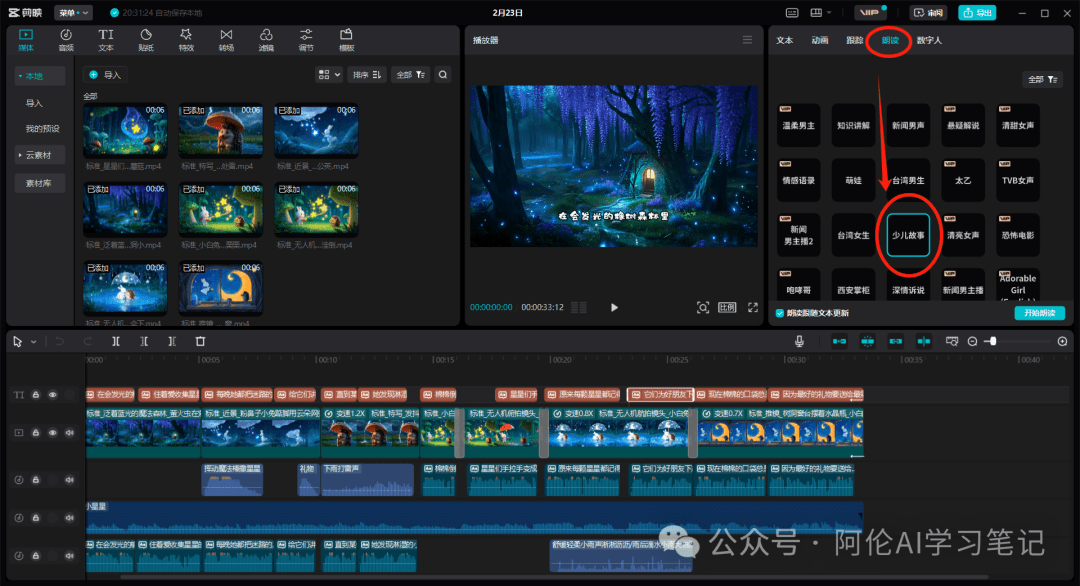This screenshot has height=586, width=1080.
Task: Select the 少儿故事 voice
Action: point(908,235)
